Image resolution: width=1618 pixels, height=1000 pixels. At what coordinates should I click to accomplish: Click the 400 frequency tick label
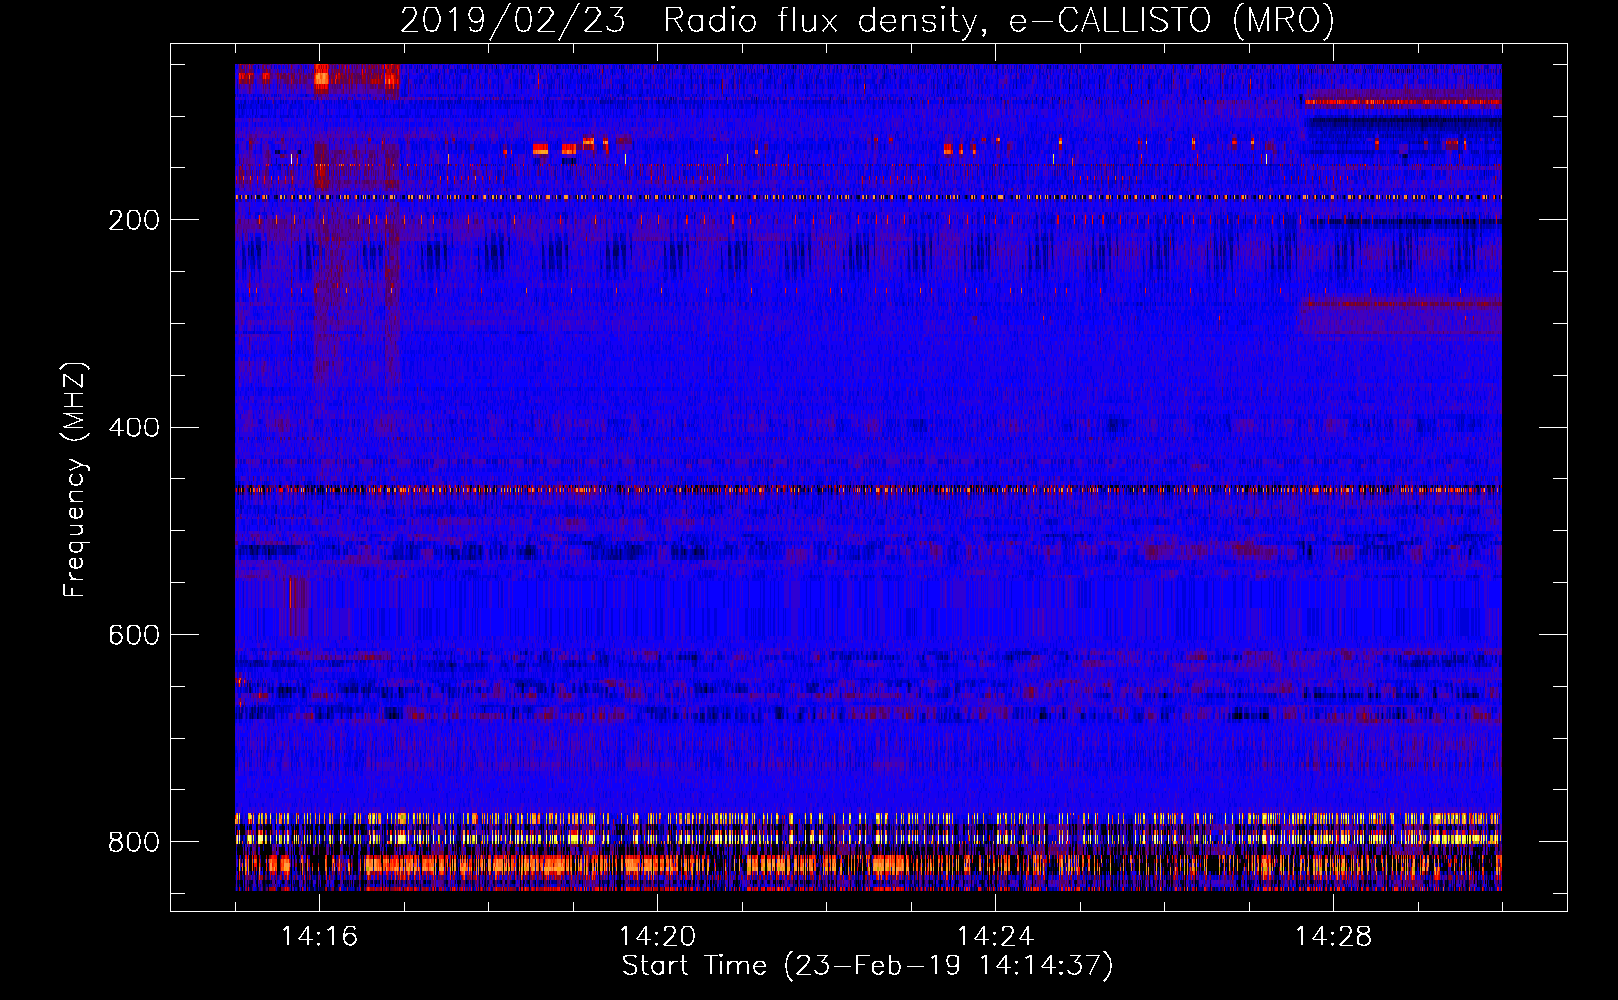(134, 428)
